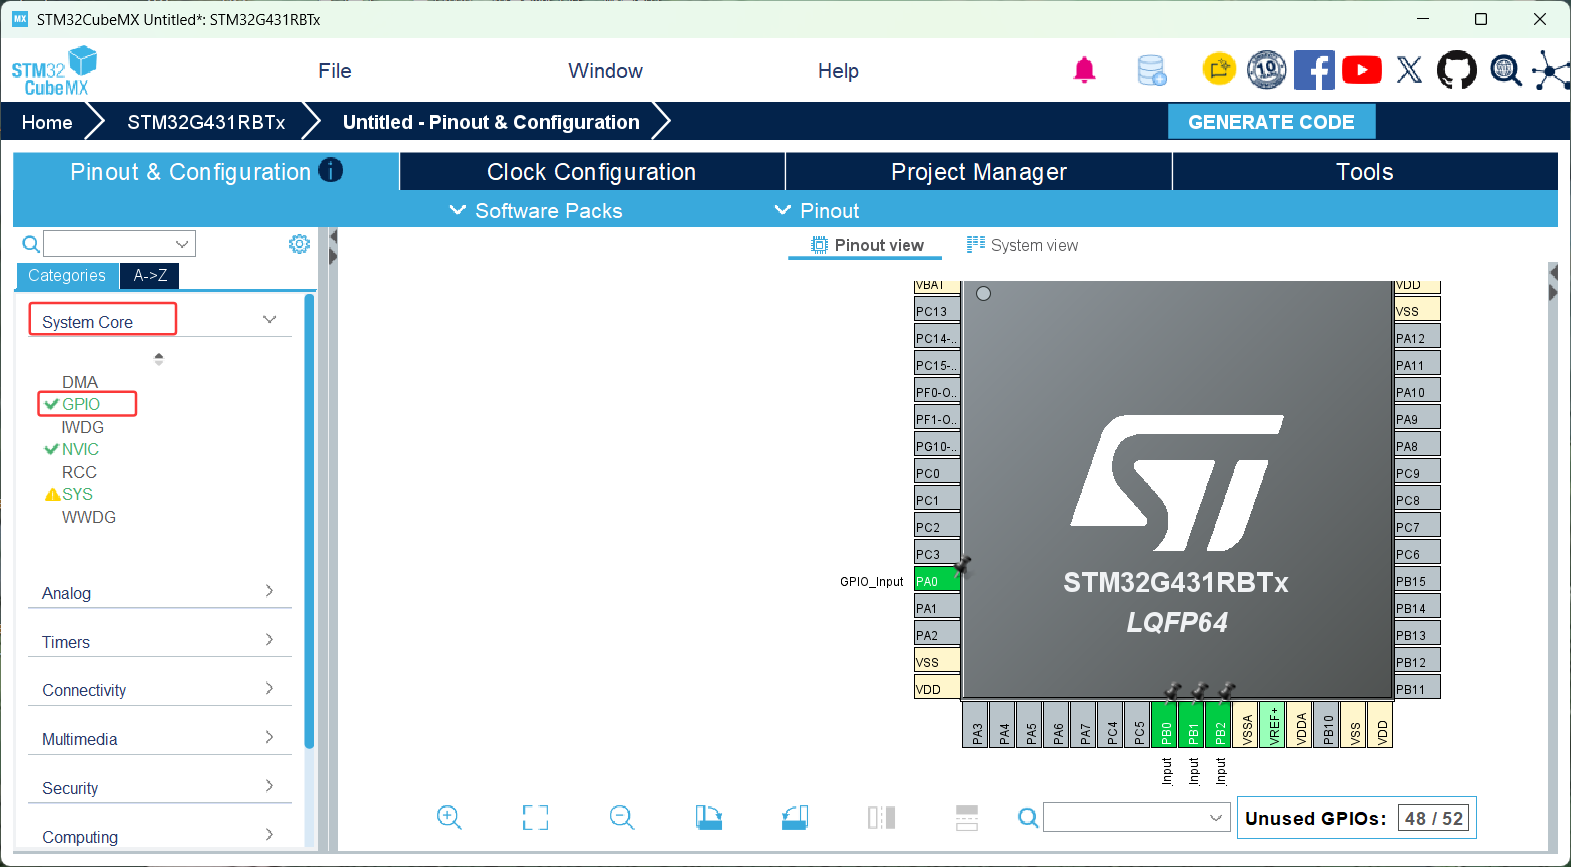1571x867 pixels.
Task: Open the Software Packs dropdown
Action: pos(536,210)
